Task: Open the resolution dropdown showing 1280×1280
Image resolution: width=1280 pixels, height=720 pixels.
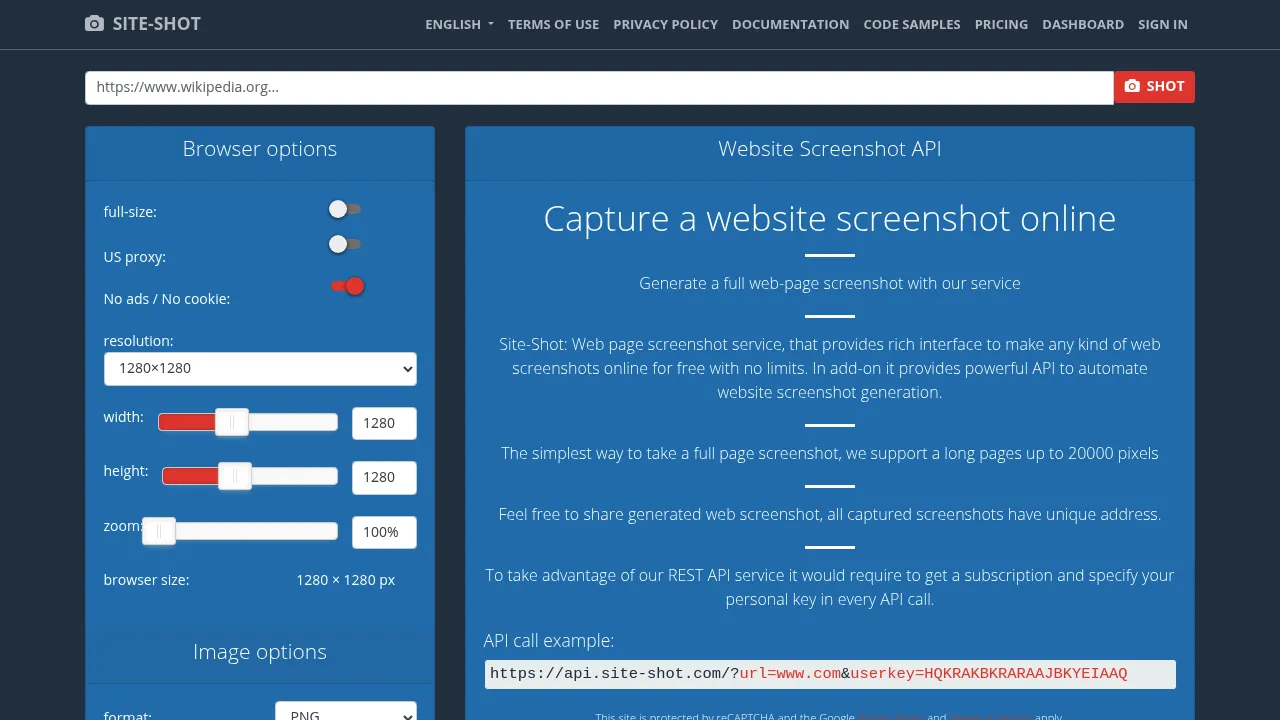Action: pyautogui.click(x=260, y=368)
